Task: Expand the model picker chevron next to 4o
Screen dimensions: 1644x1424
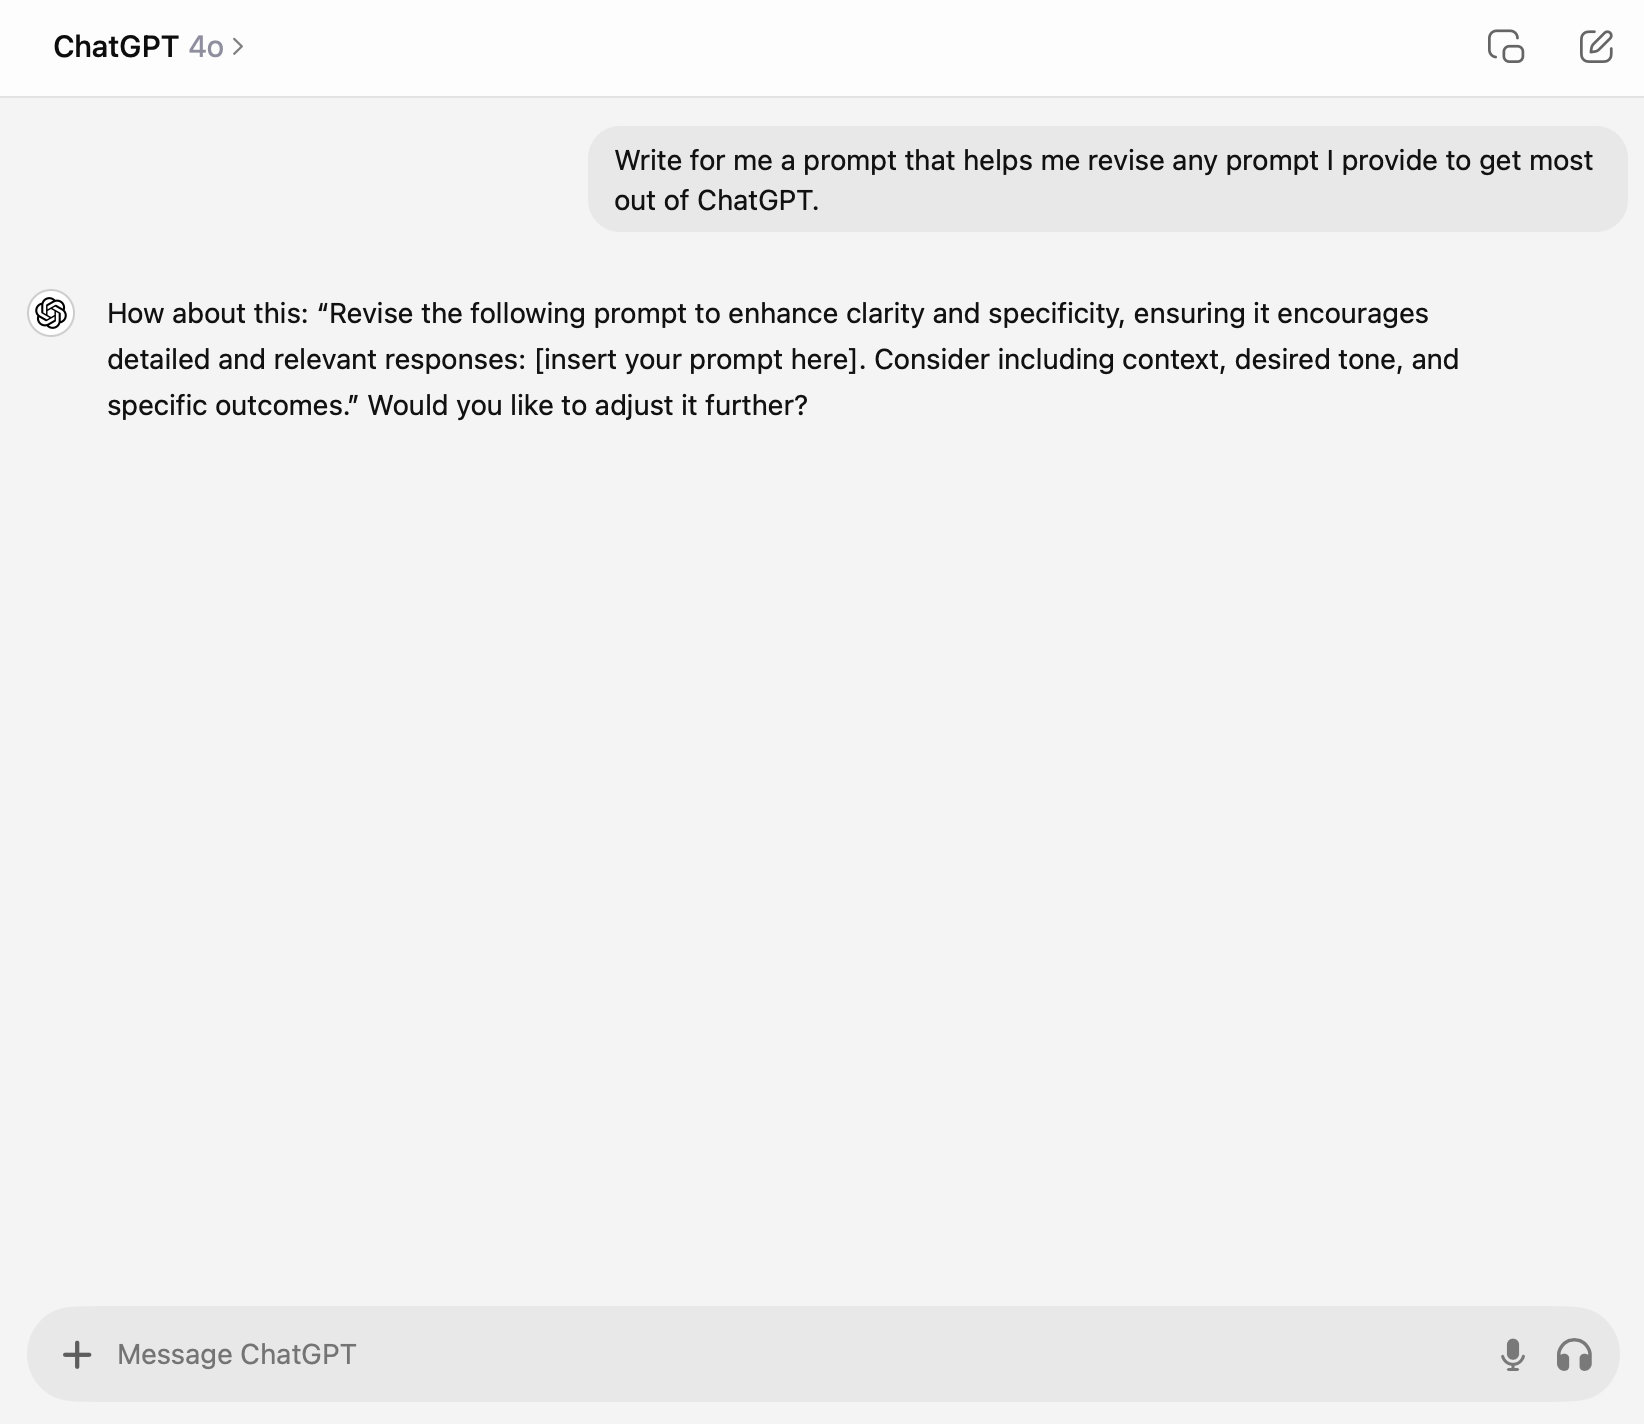Action: (x=238, y=47)
